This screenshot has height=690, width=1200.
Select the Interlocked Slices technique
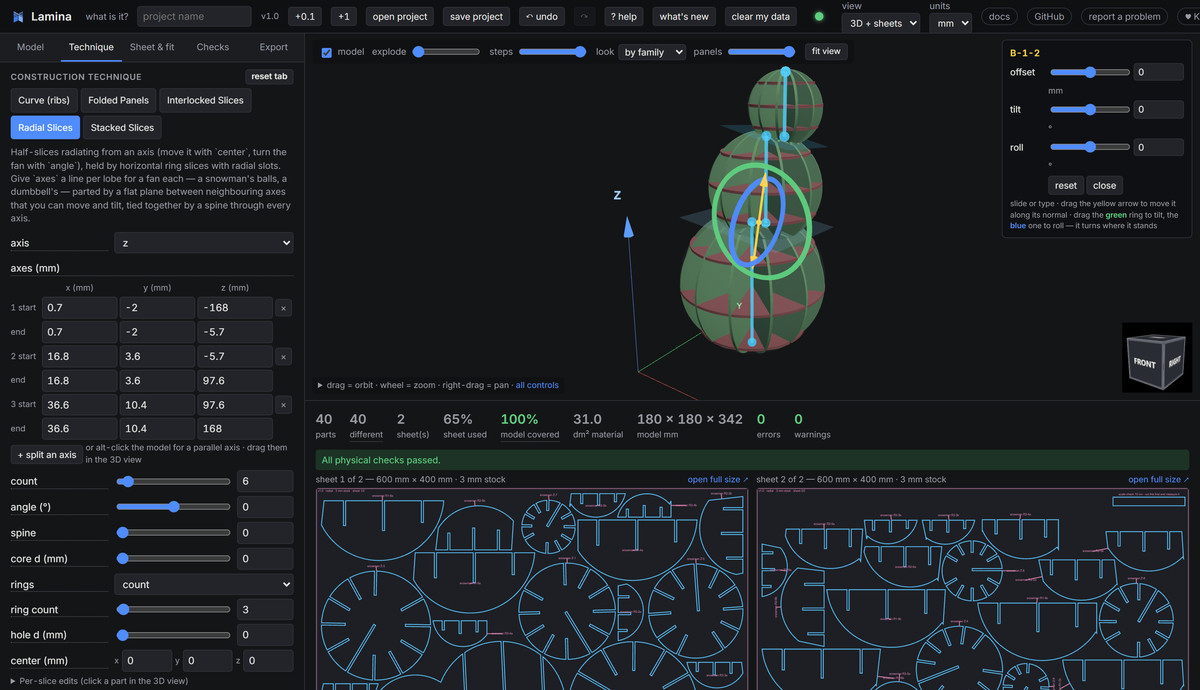click(x=205, y=100)
